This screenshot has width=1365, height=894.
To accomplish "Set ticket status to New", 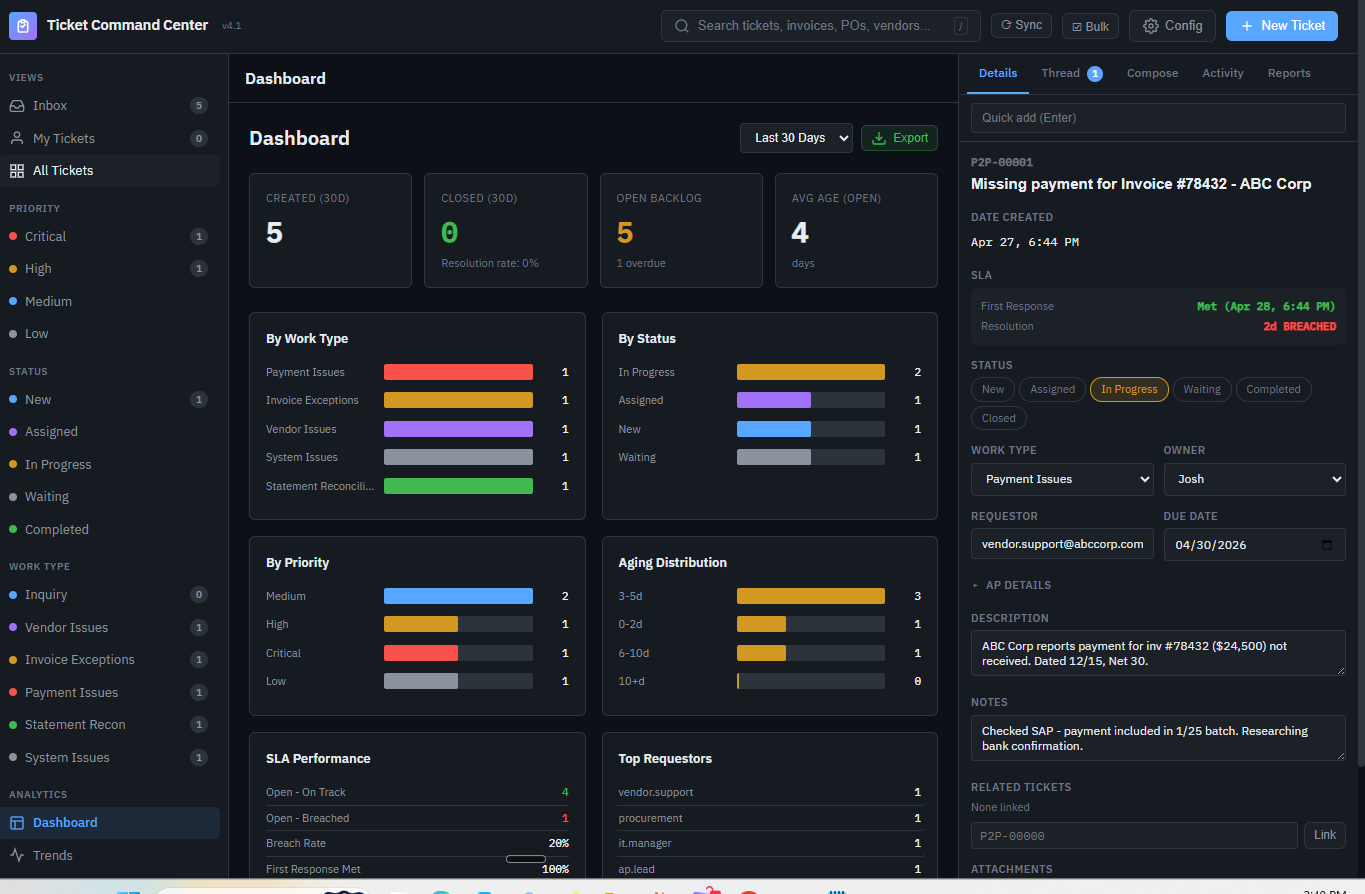I will pyautogui.click(x=993, y=390).
